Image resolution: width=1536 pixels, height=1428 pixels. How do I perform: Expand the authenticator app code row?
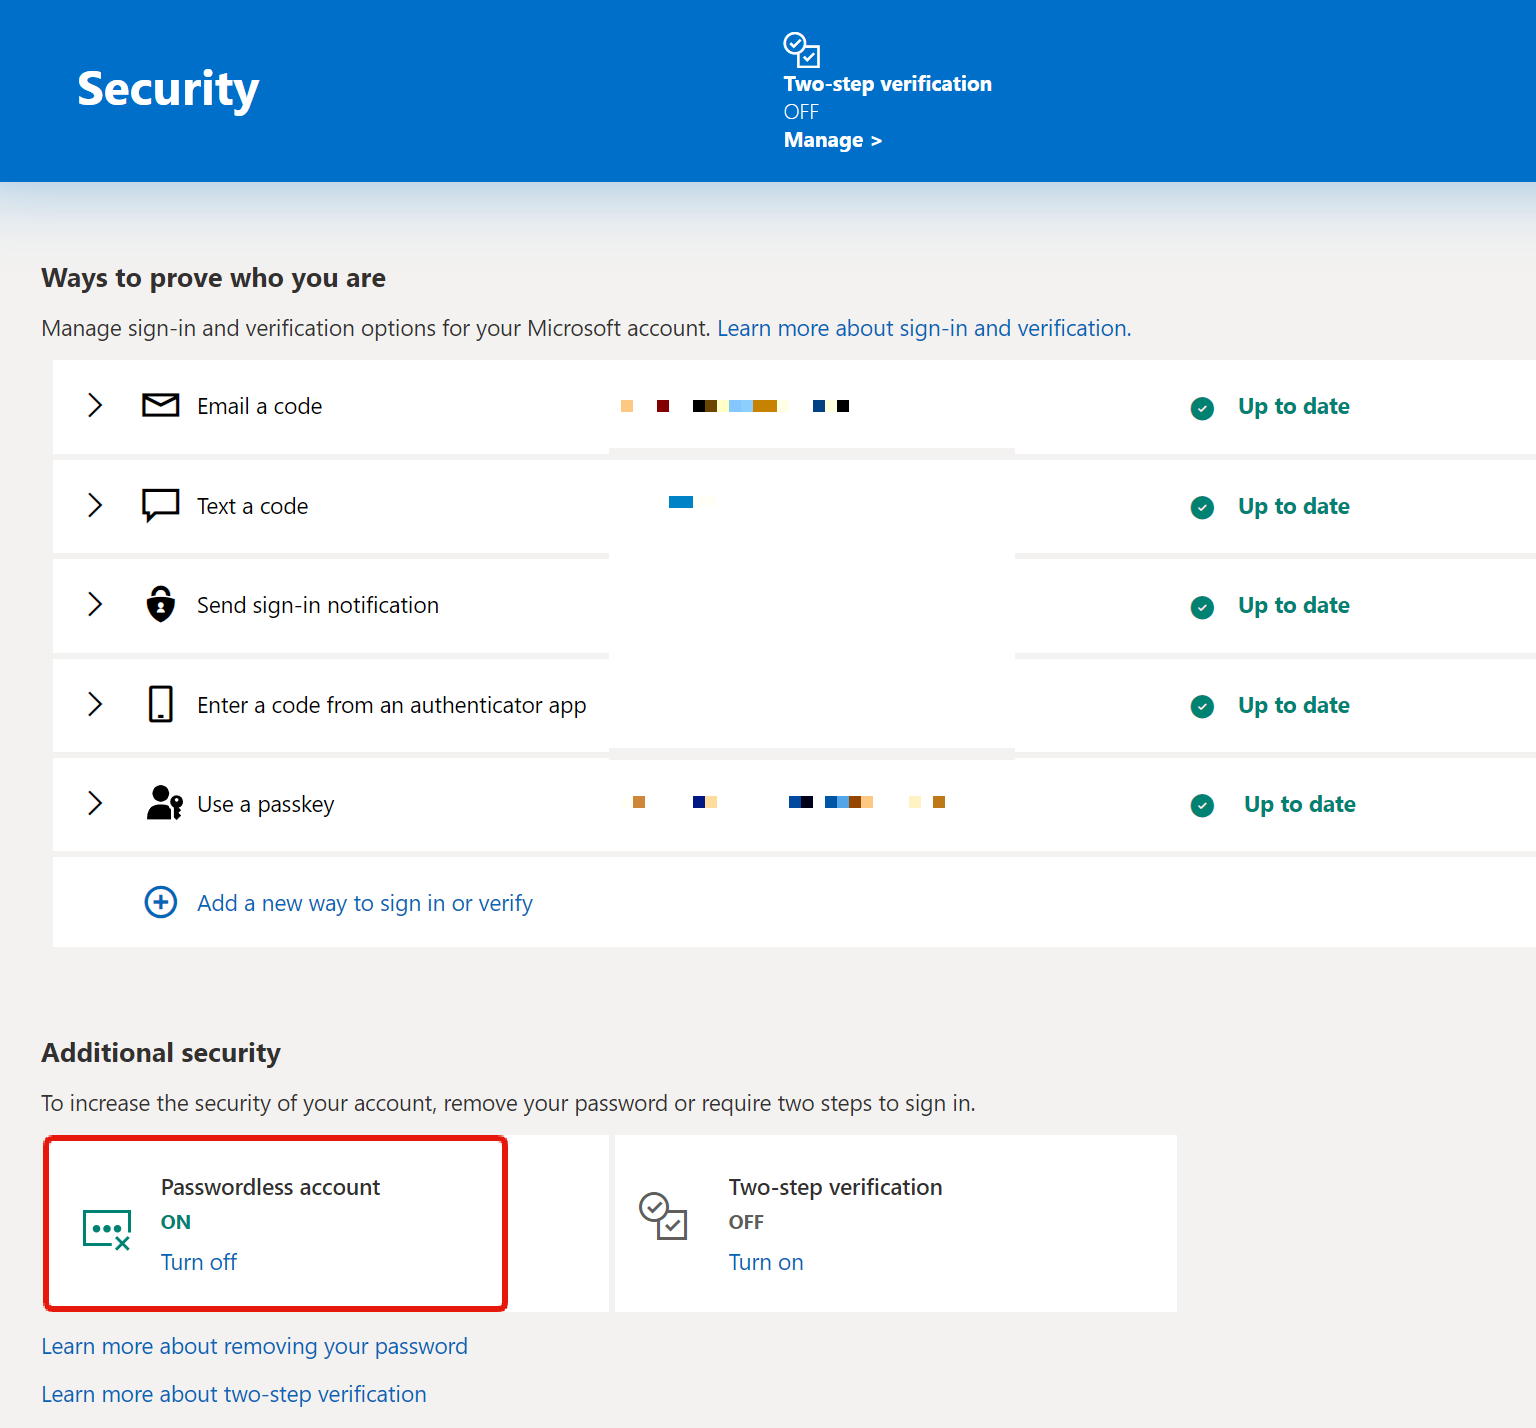tap(95, 704)
